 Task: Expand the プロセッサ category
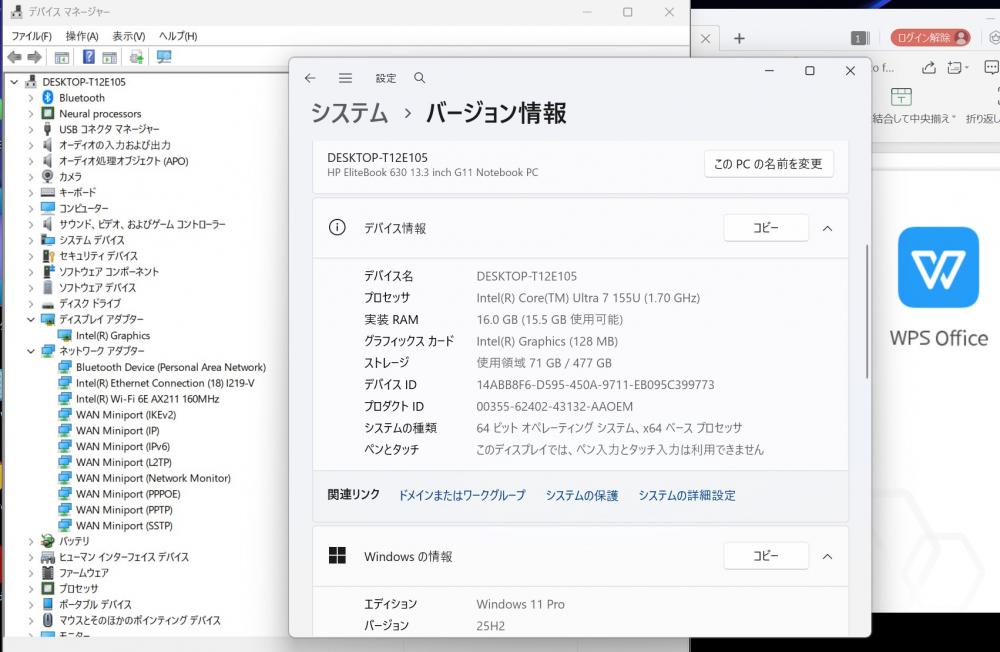(x=31, y=589)
